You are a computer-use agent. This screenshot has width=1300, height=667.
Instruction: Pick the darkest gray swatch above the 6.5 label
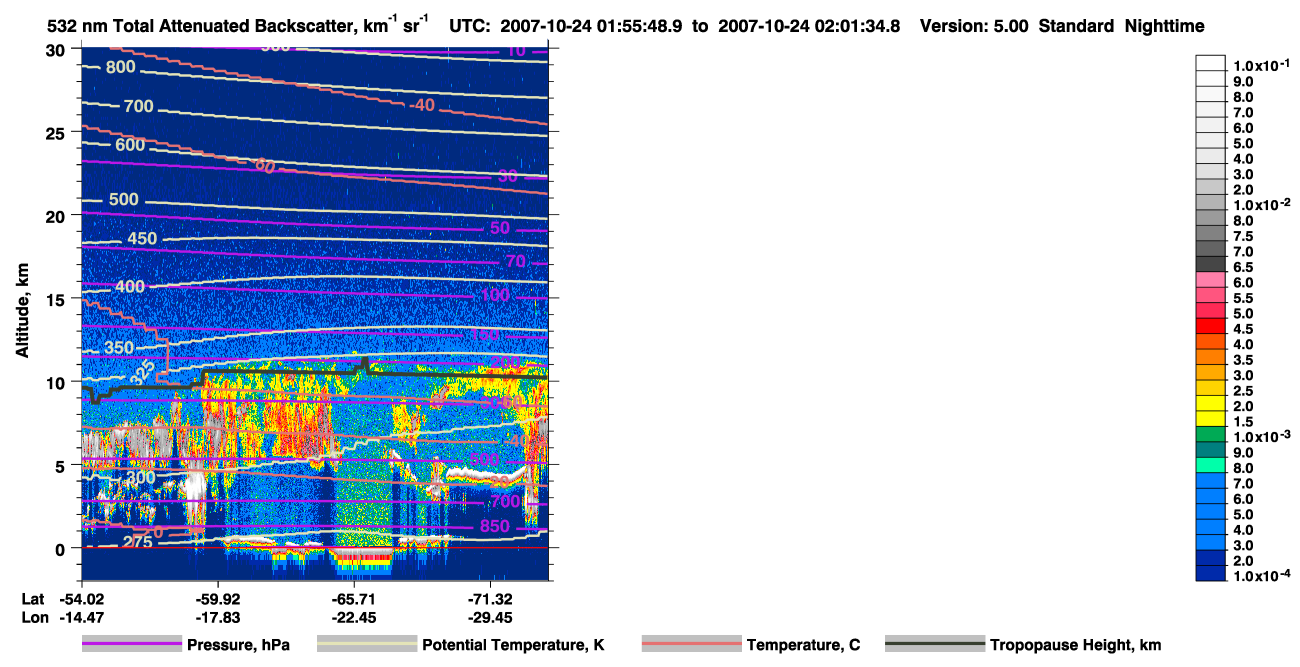tap(1210, 265)
